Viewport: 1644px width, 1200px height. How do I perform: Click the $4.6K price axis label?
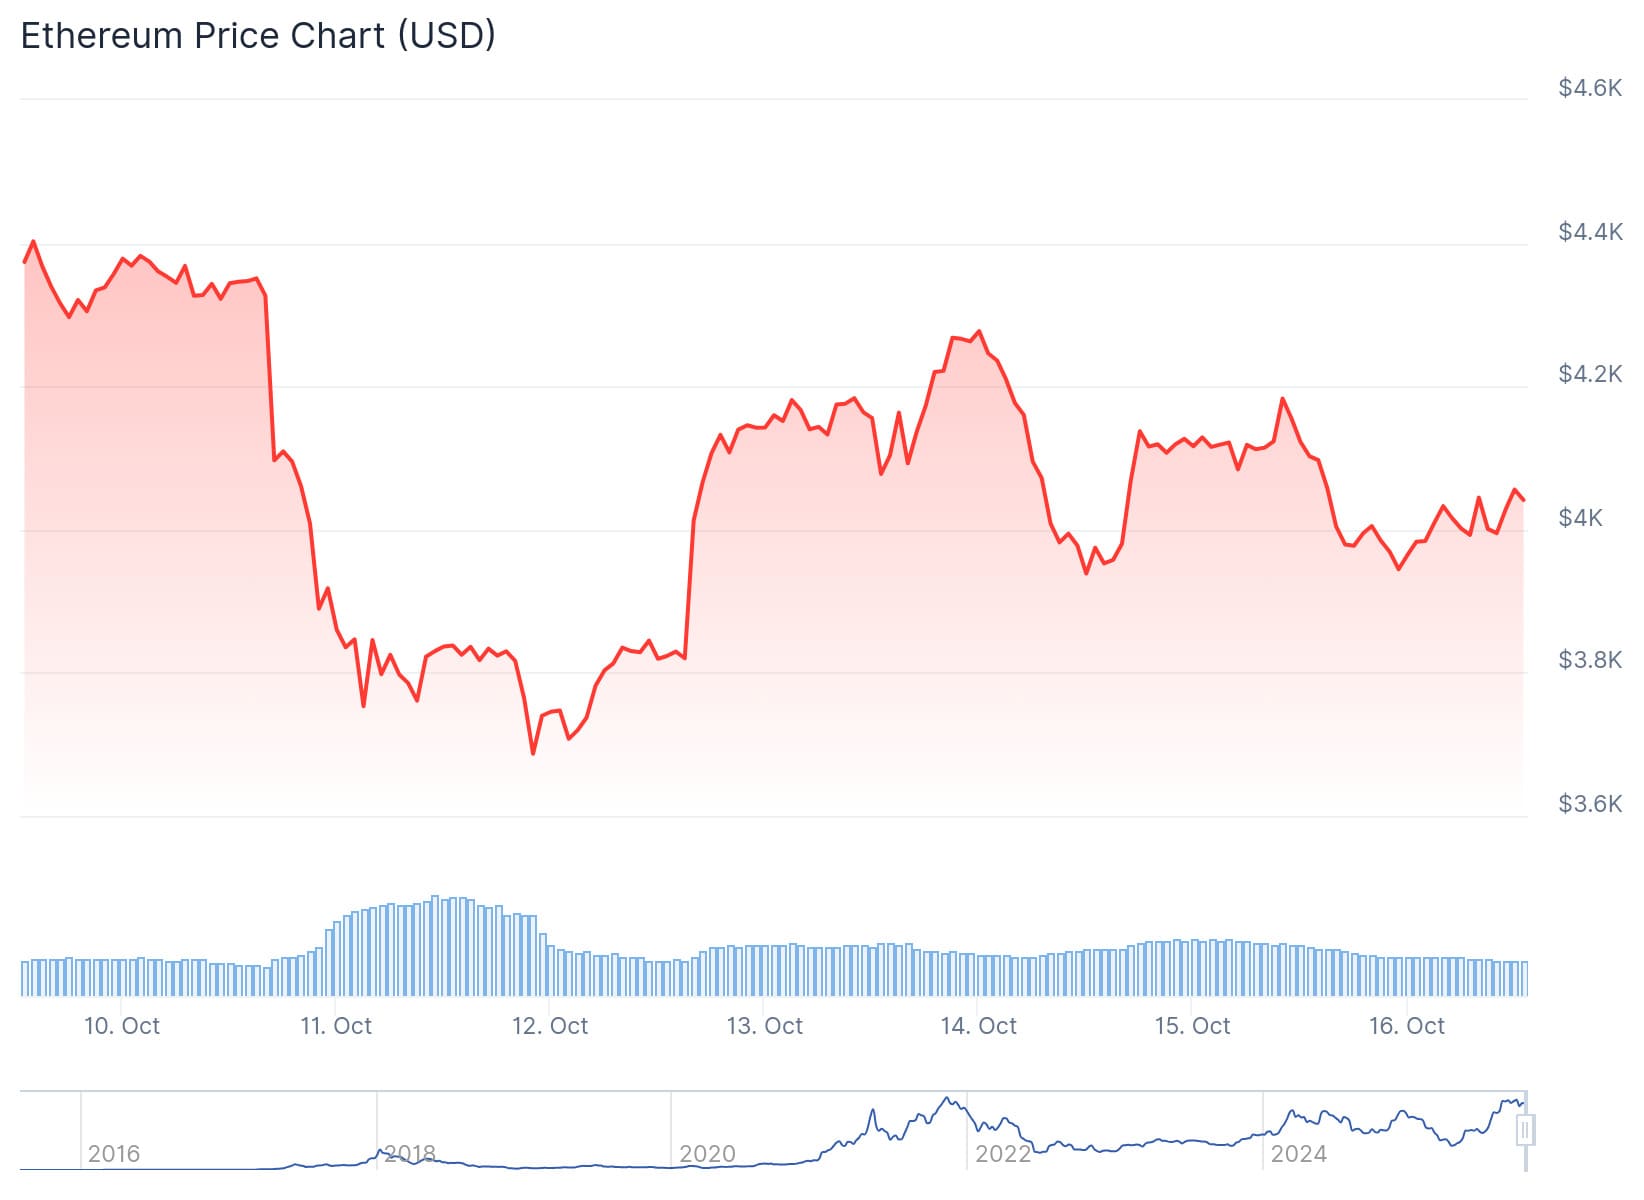click(1590, 89)
